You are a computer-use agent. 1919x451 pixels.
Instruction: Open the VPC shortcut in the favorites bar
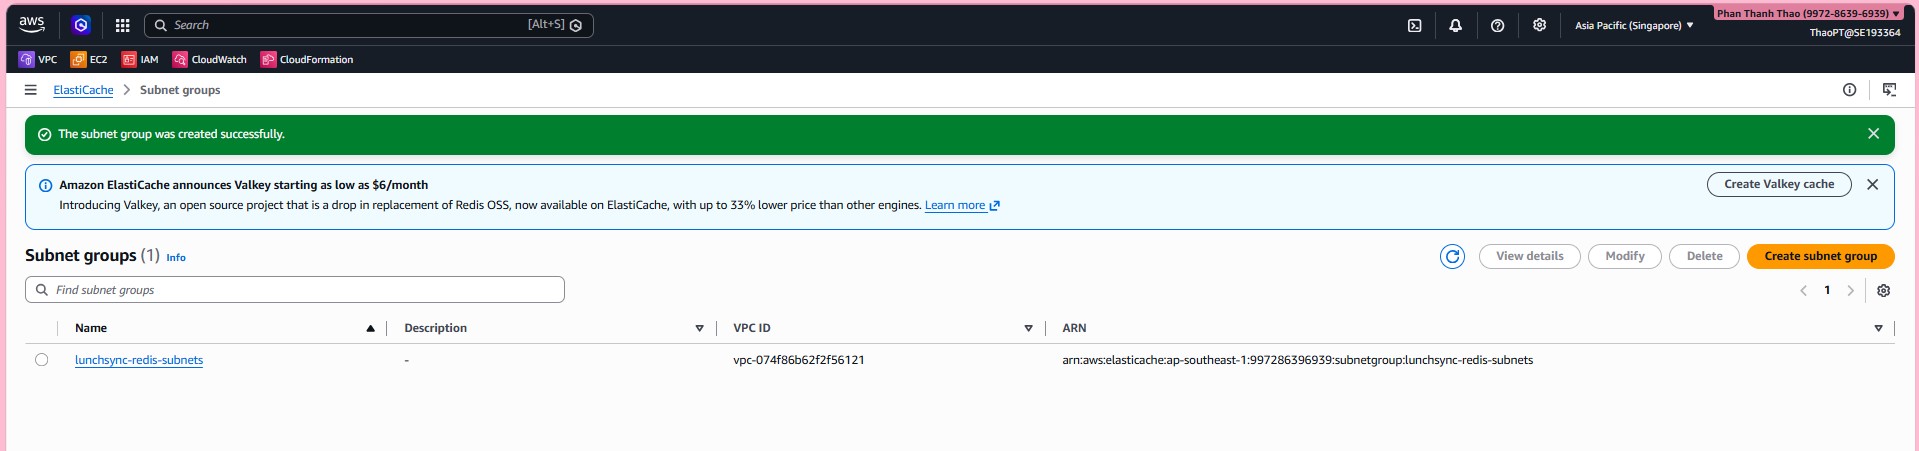(38, 59)
